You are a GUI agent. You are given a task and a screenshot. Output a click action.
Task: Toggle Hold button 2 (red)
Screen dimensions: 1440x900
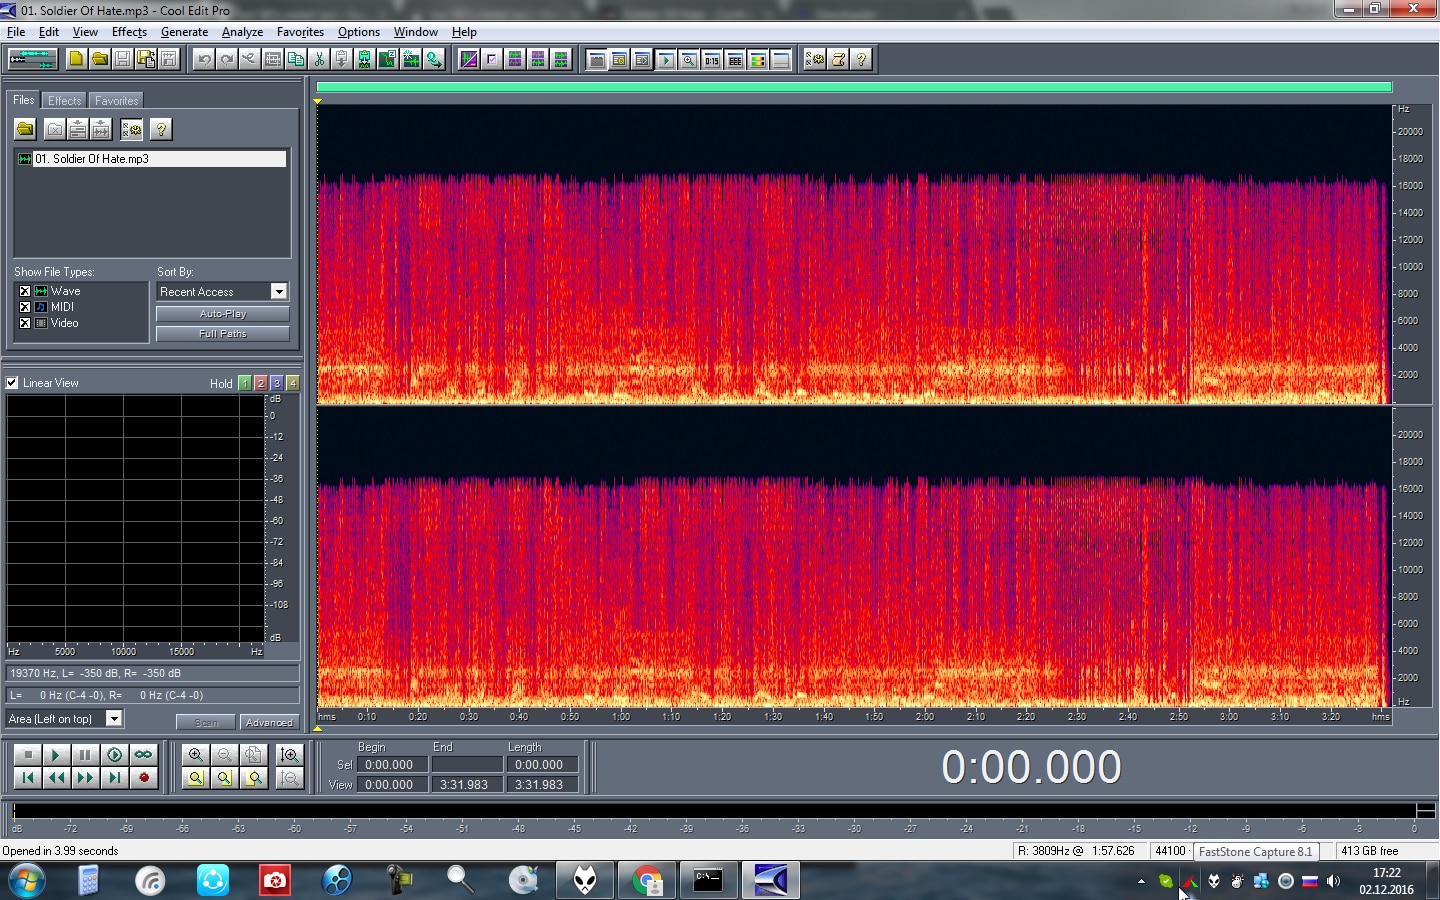tap(261, 383)
